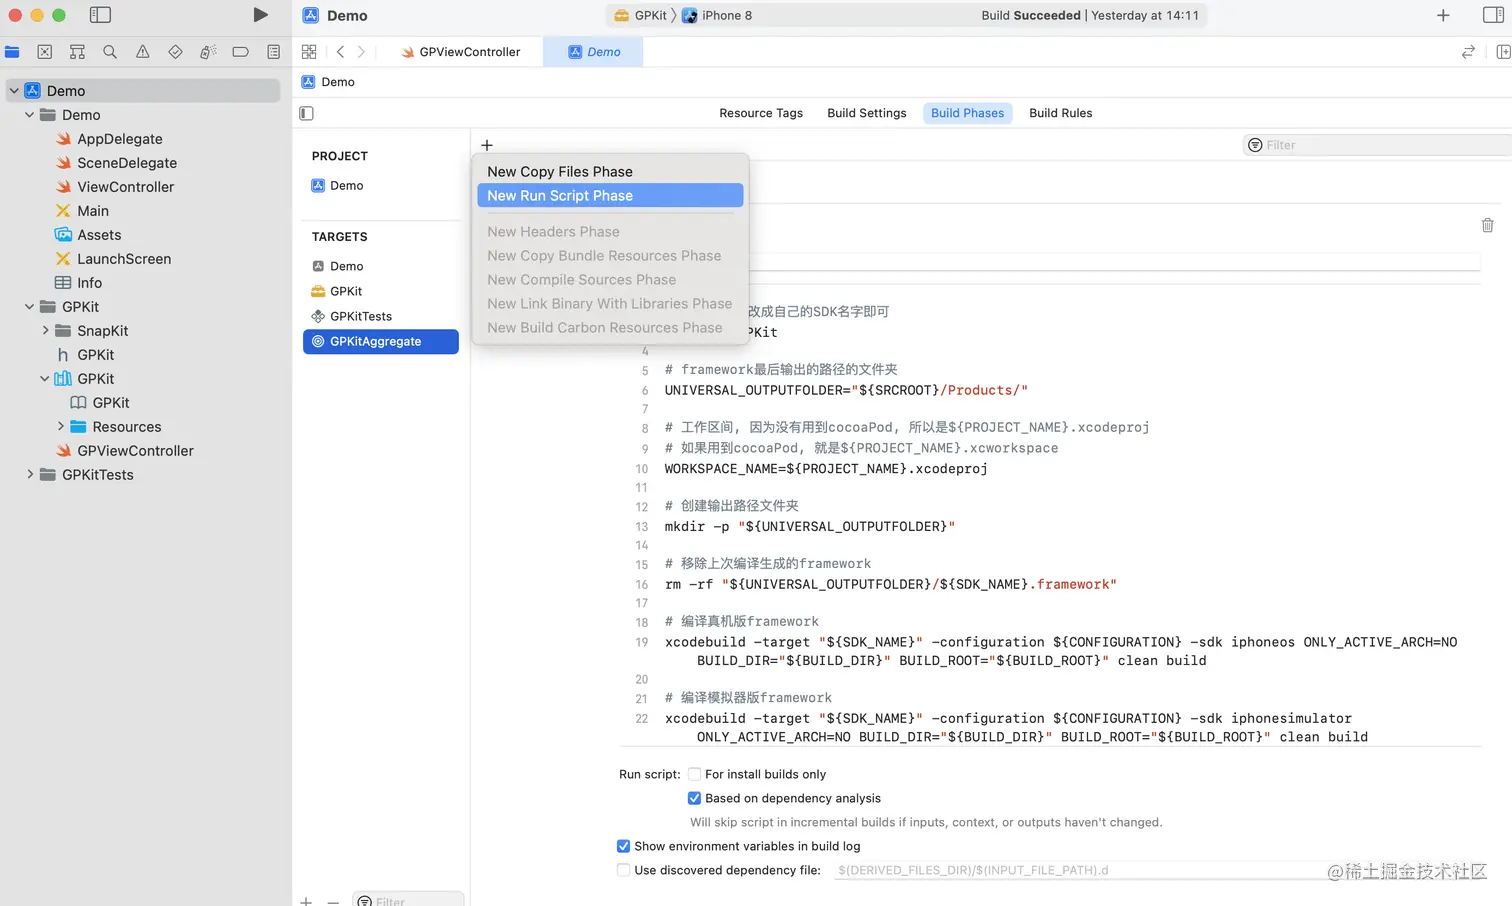1512x906 pixels.
Task: Select the Demo target under TARGETS
Action: coord(380,266)
